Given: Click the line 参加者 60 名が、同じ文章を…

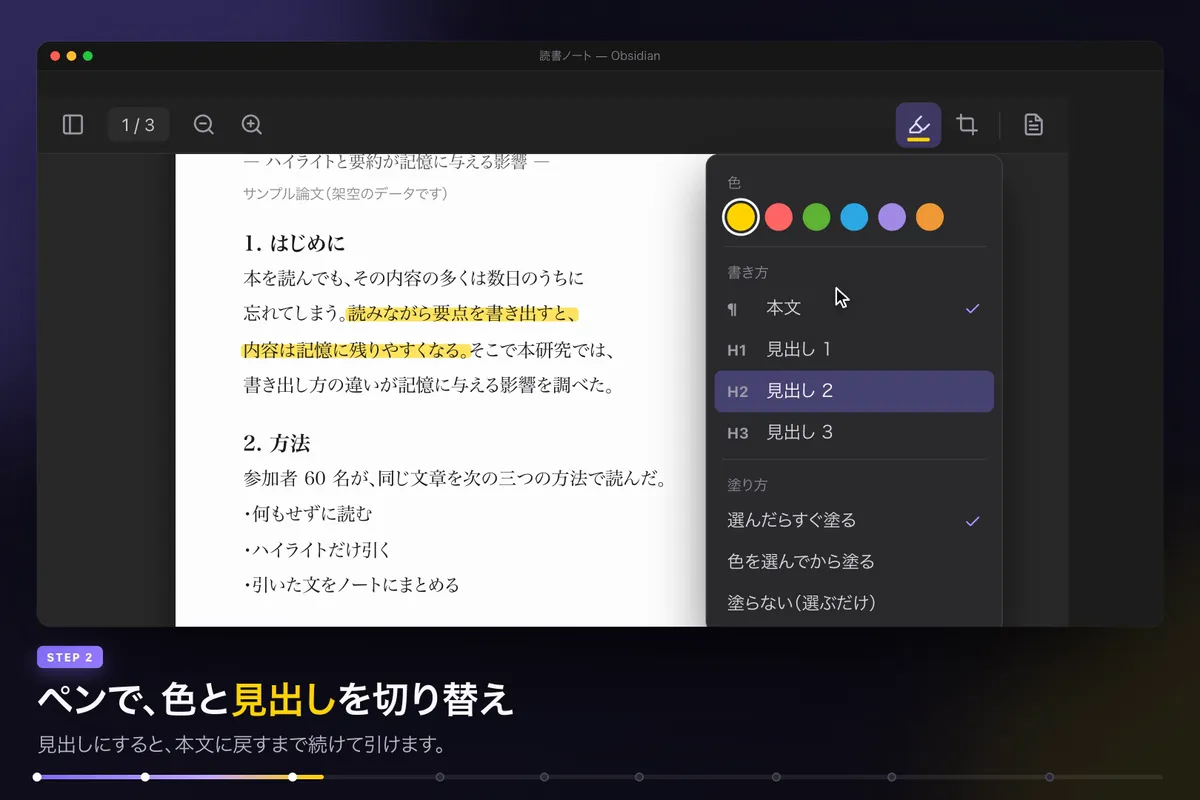Looking at the screenshot, I should click(x=455, y=478).
